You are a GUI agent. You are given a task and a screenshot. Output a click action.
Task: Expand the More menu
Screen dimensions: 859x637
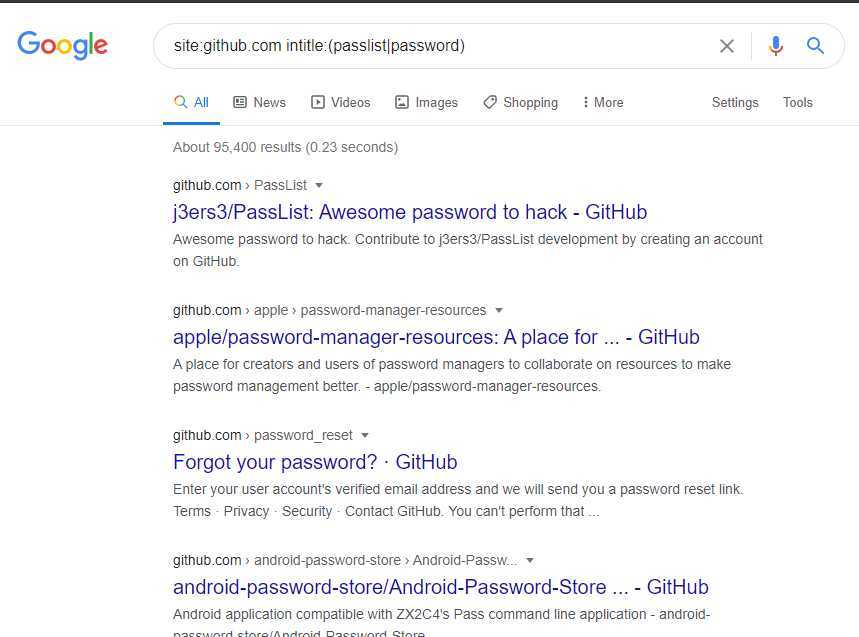[603, 102]
